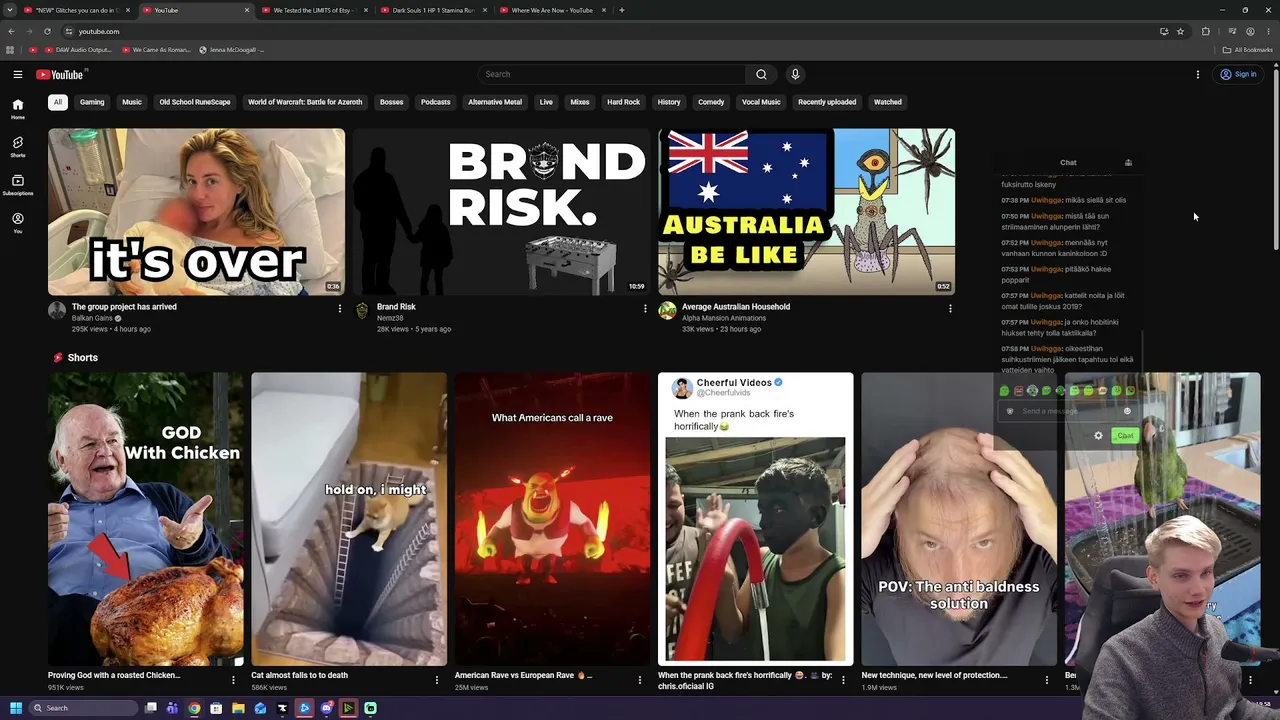Select the Music filter chip
Image resolution: width=1280 pixels, height=720 pixels.
coord(132,102)
